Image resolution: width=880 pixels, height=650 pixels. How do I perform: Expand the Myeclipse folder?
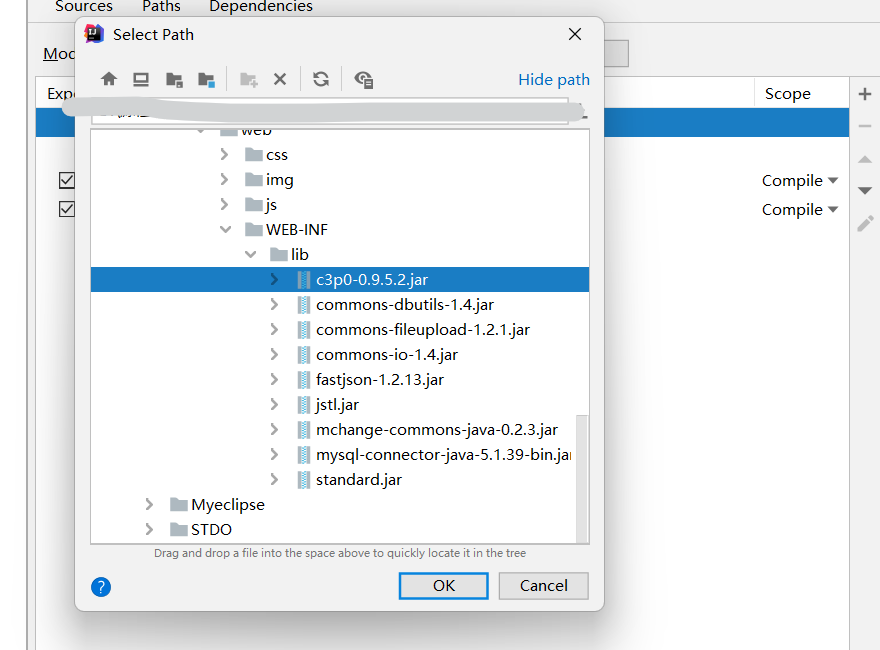148,504
